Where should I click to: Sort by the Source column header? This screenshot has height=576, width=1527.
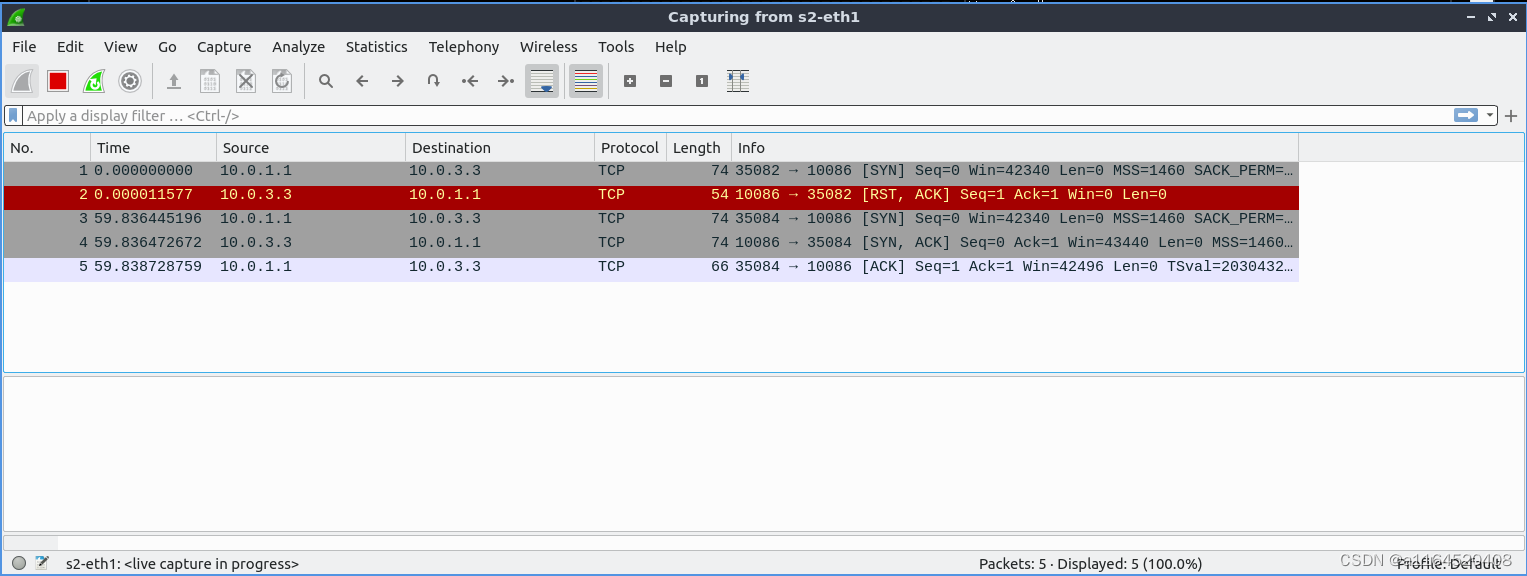311,148
